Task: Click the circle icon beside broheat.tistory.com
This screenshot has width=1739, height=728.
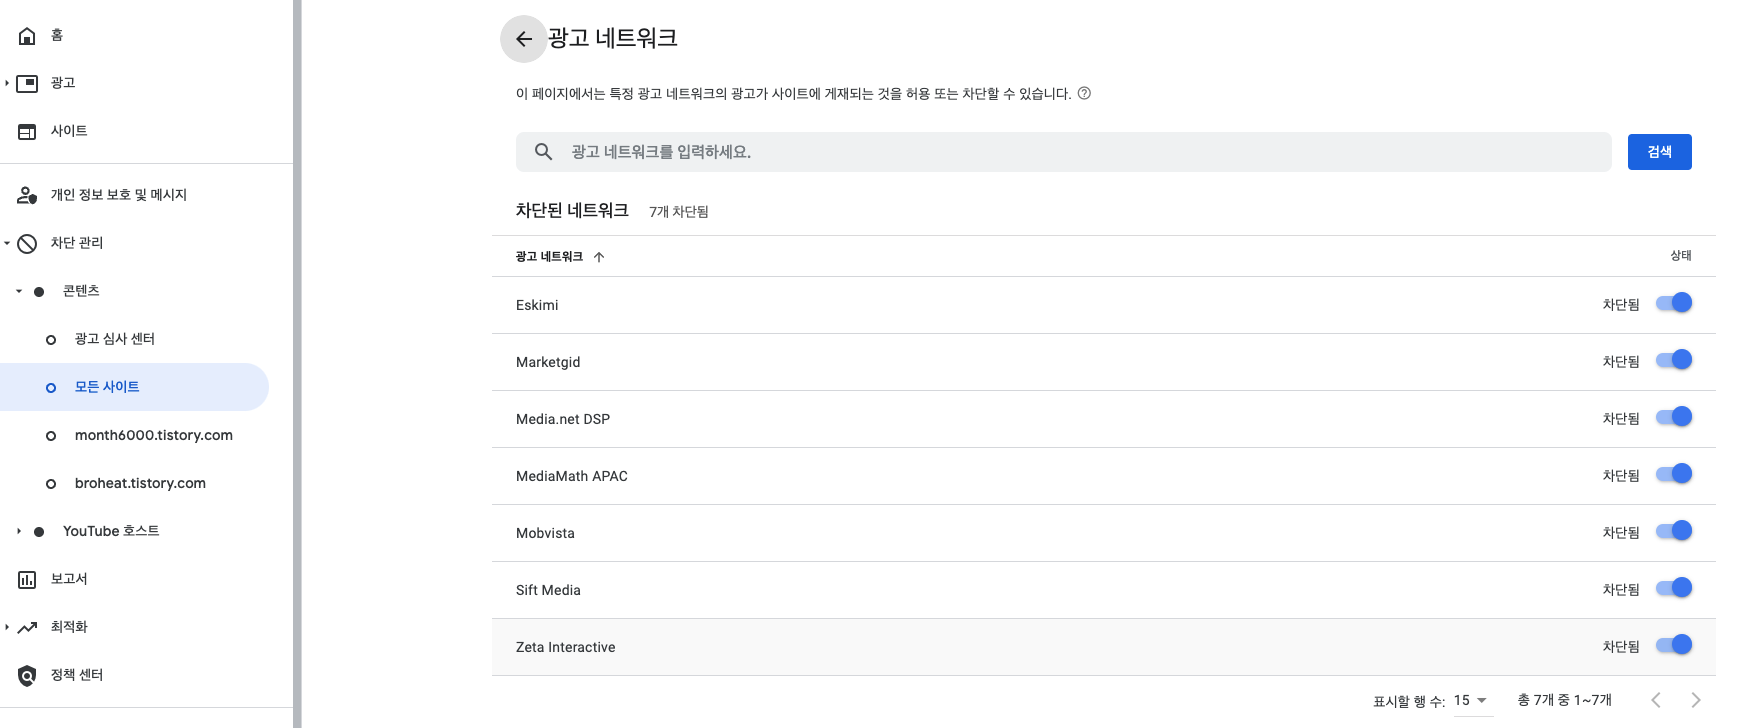Action: pyautogui.click(x=51, y=484)
